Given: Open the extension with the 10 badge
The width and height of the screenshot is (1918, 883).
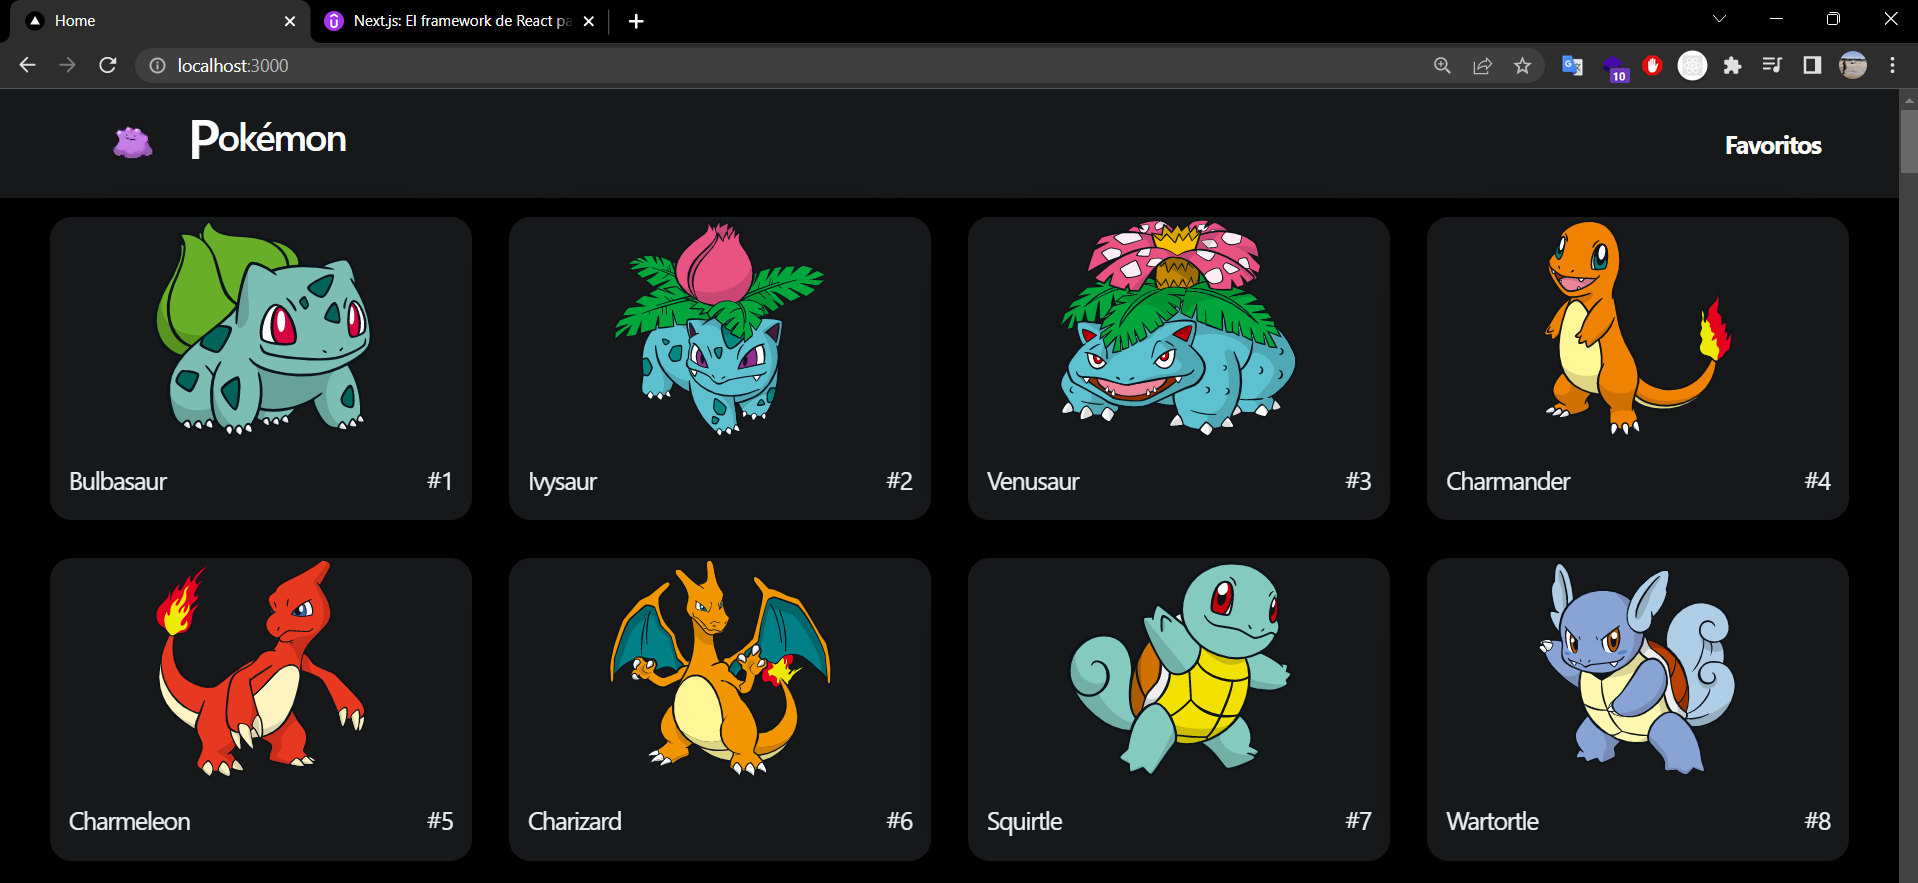Looking at the screenshot, I should (x=1614, y=67).
